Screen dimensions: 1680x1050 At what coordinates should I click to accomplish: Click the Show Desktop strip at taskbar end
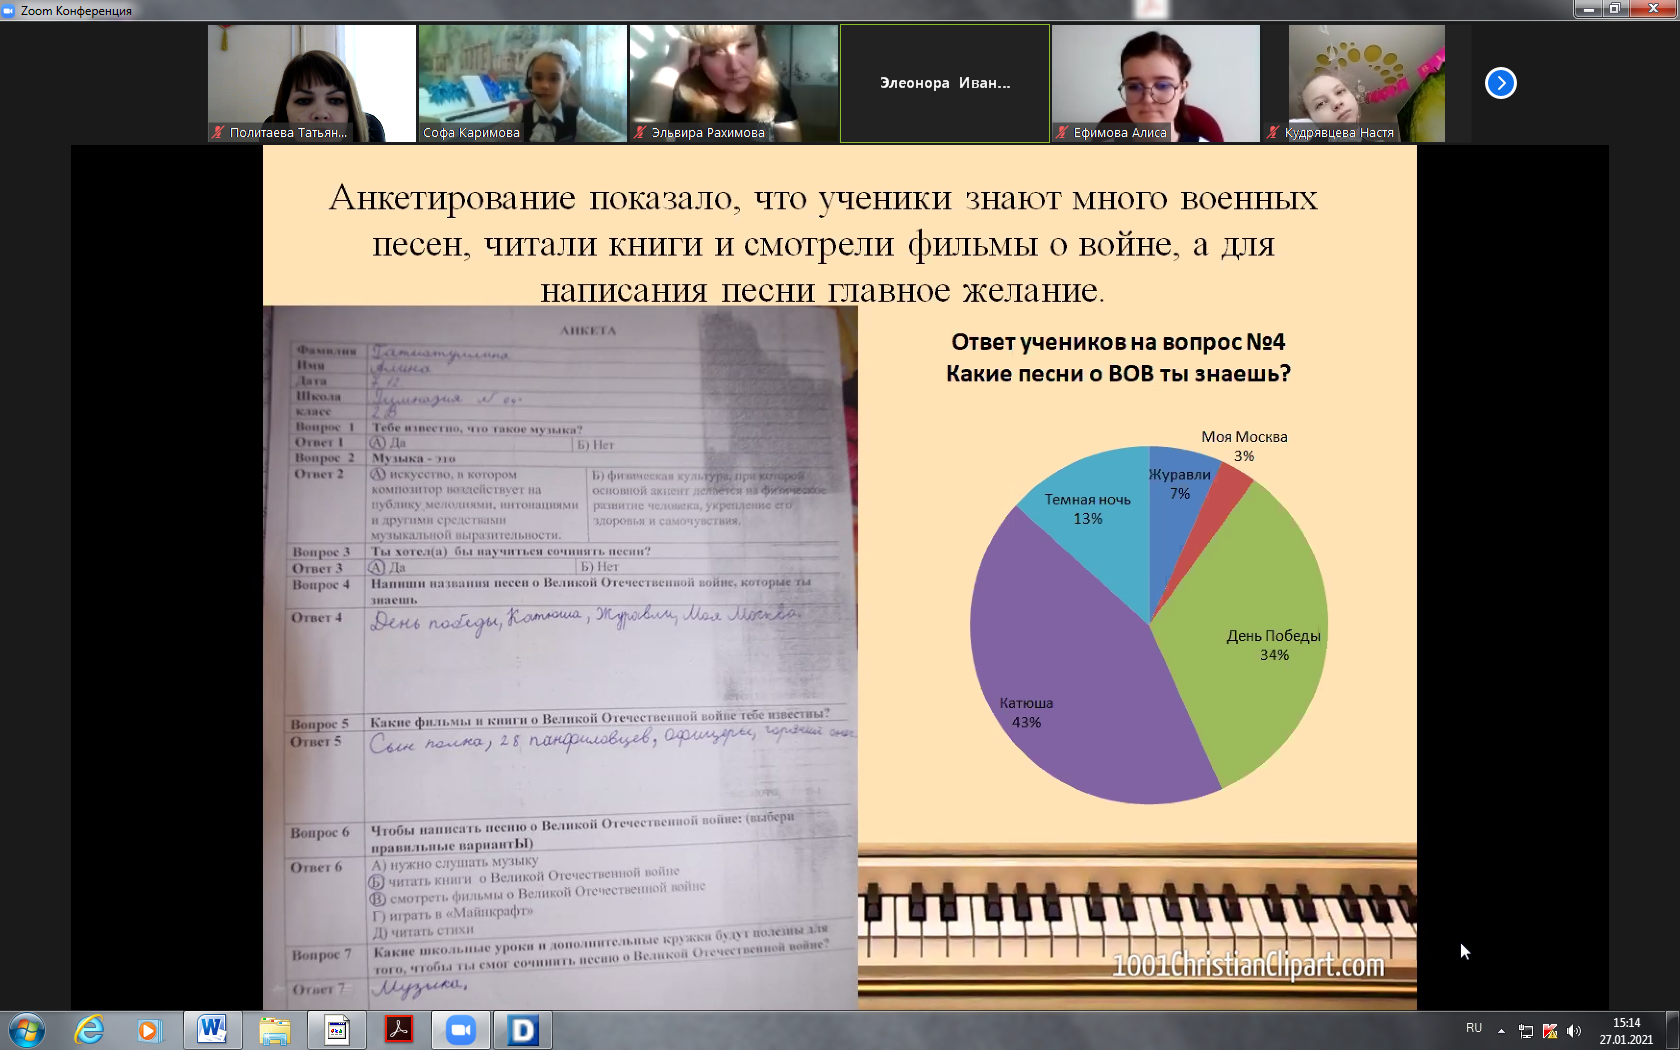[1673, 1030]
